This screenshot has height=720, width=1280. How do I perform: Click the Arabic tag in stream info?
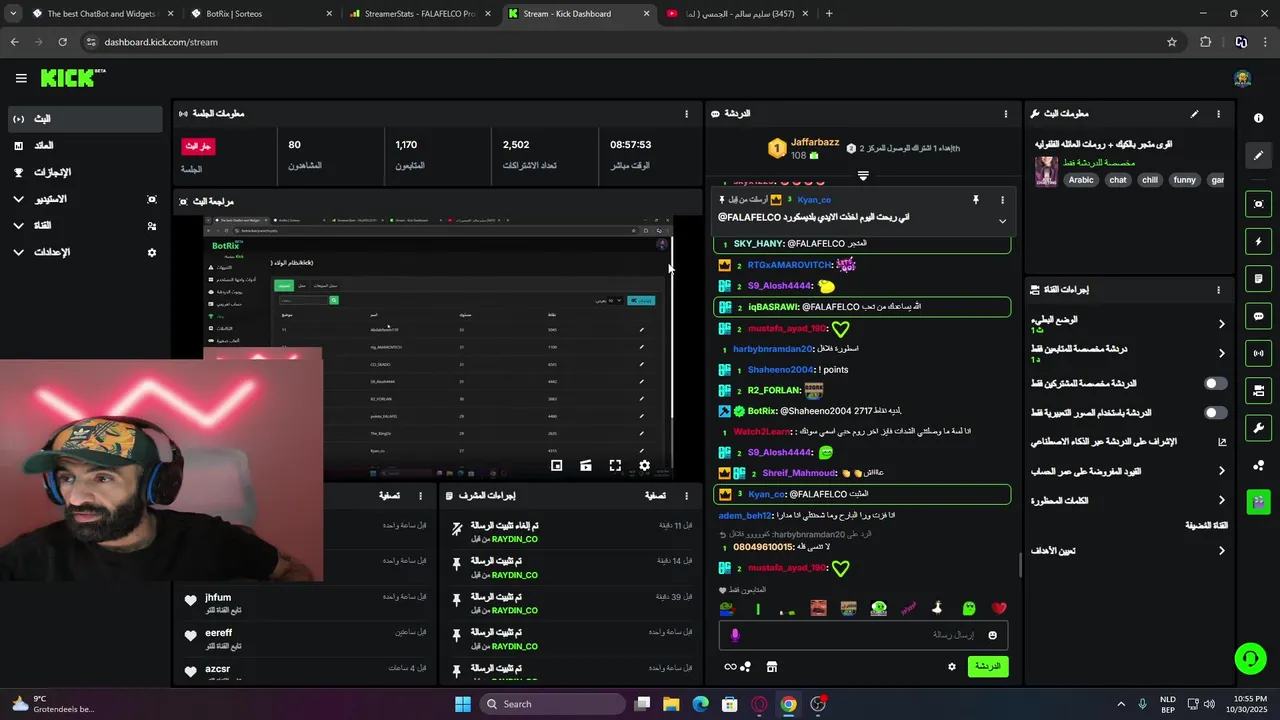(1081, 180)
